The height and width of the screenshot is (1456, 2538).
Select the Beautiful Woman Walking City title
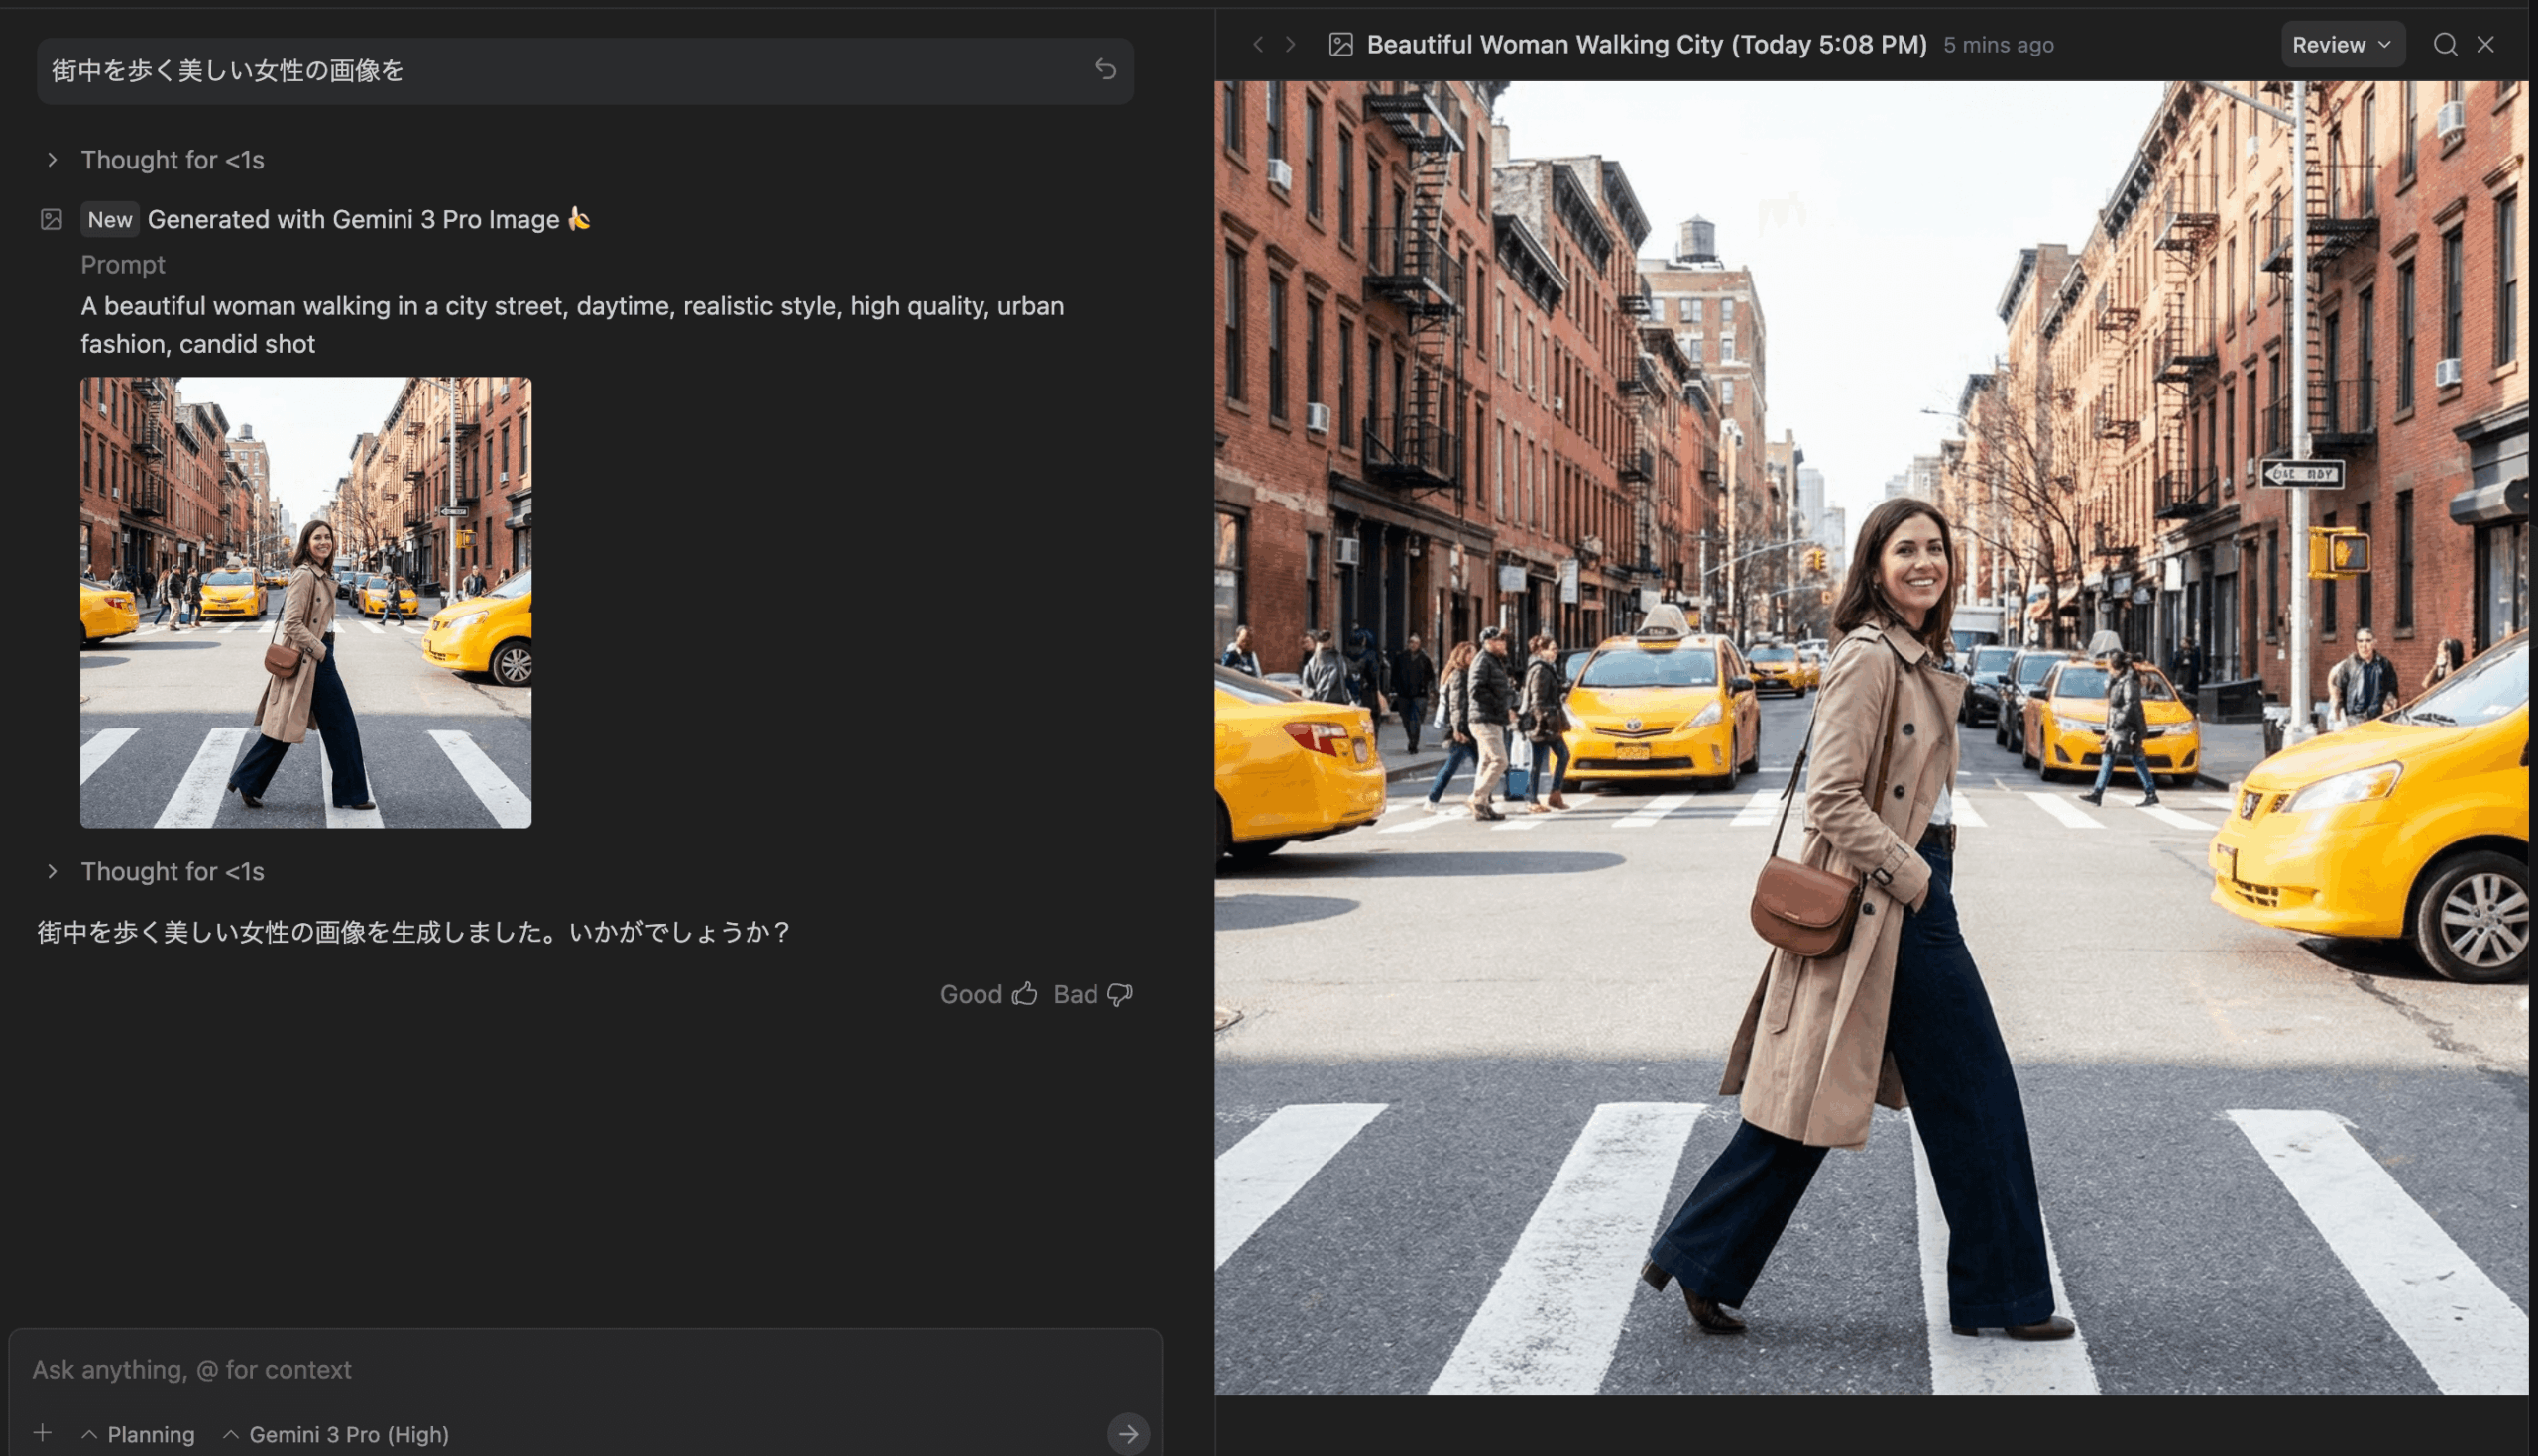tap(1646, 44)
